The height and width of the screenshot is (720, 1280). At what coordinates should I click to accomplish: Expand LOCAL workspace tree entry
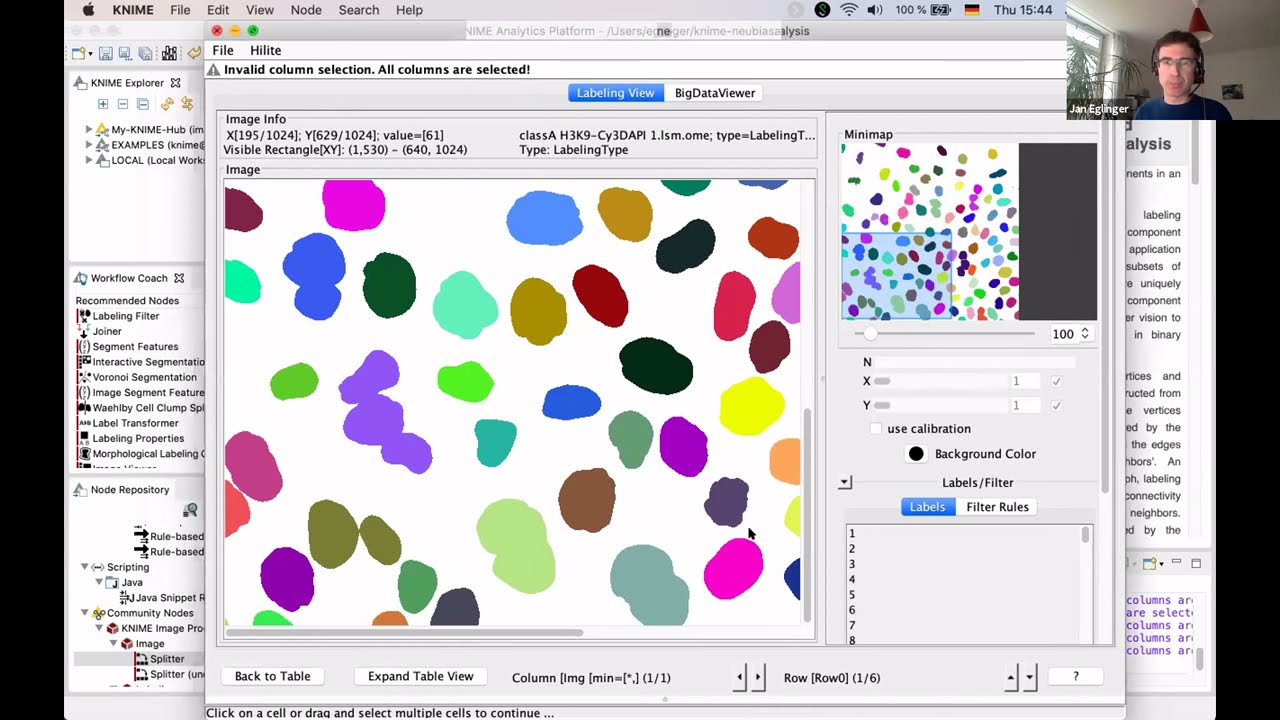click(89, 160)
